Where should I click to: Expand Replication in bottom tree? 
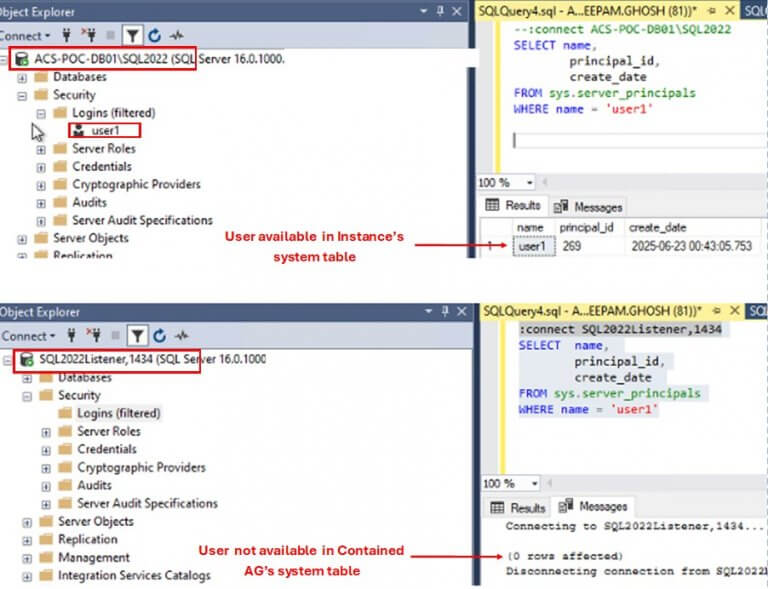pos(27,541)
